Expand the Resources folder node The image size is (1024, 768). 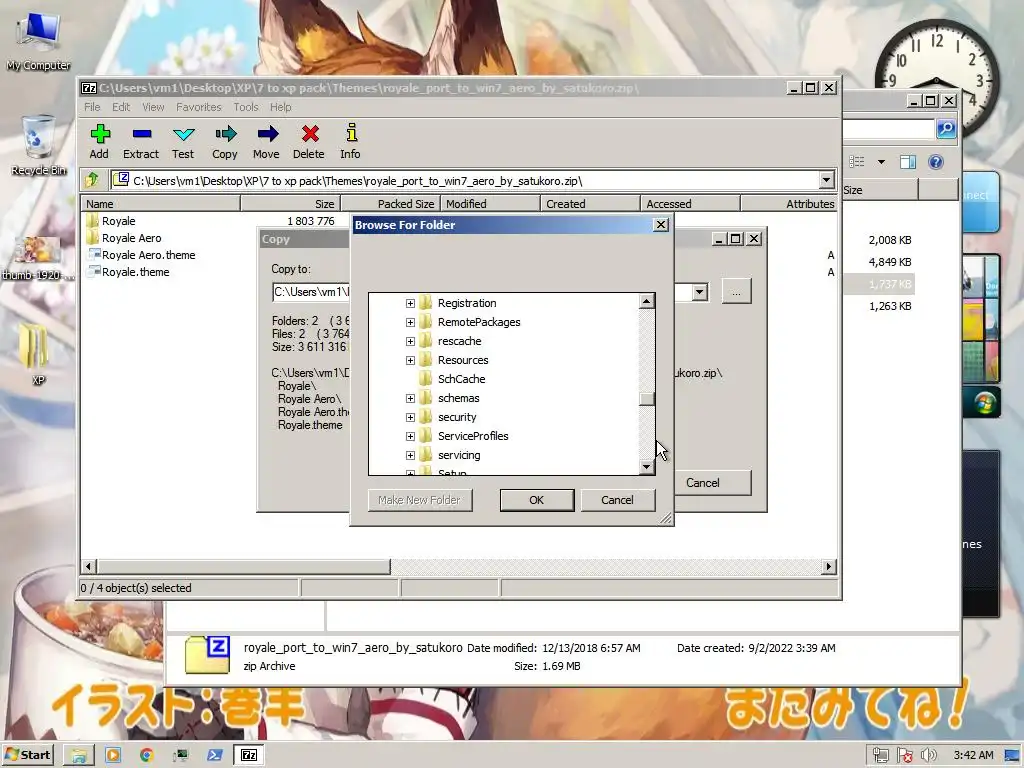tap(410, 360)
